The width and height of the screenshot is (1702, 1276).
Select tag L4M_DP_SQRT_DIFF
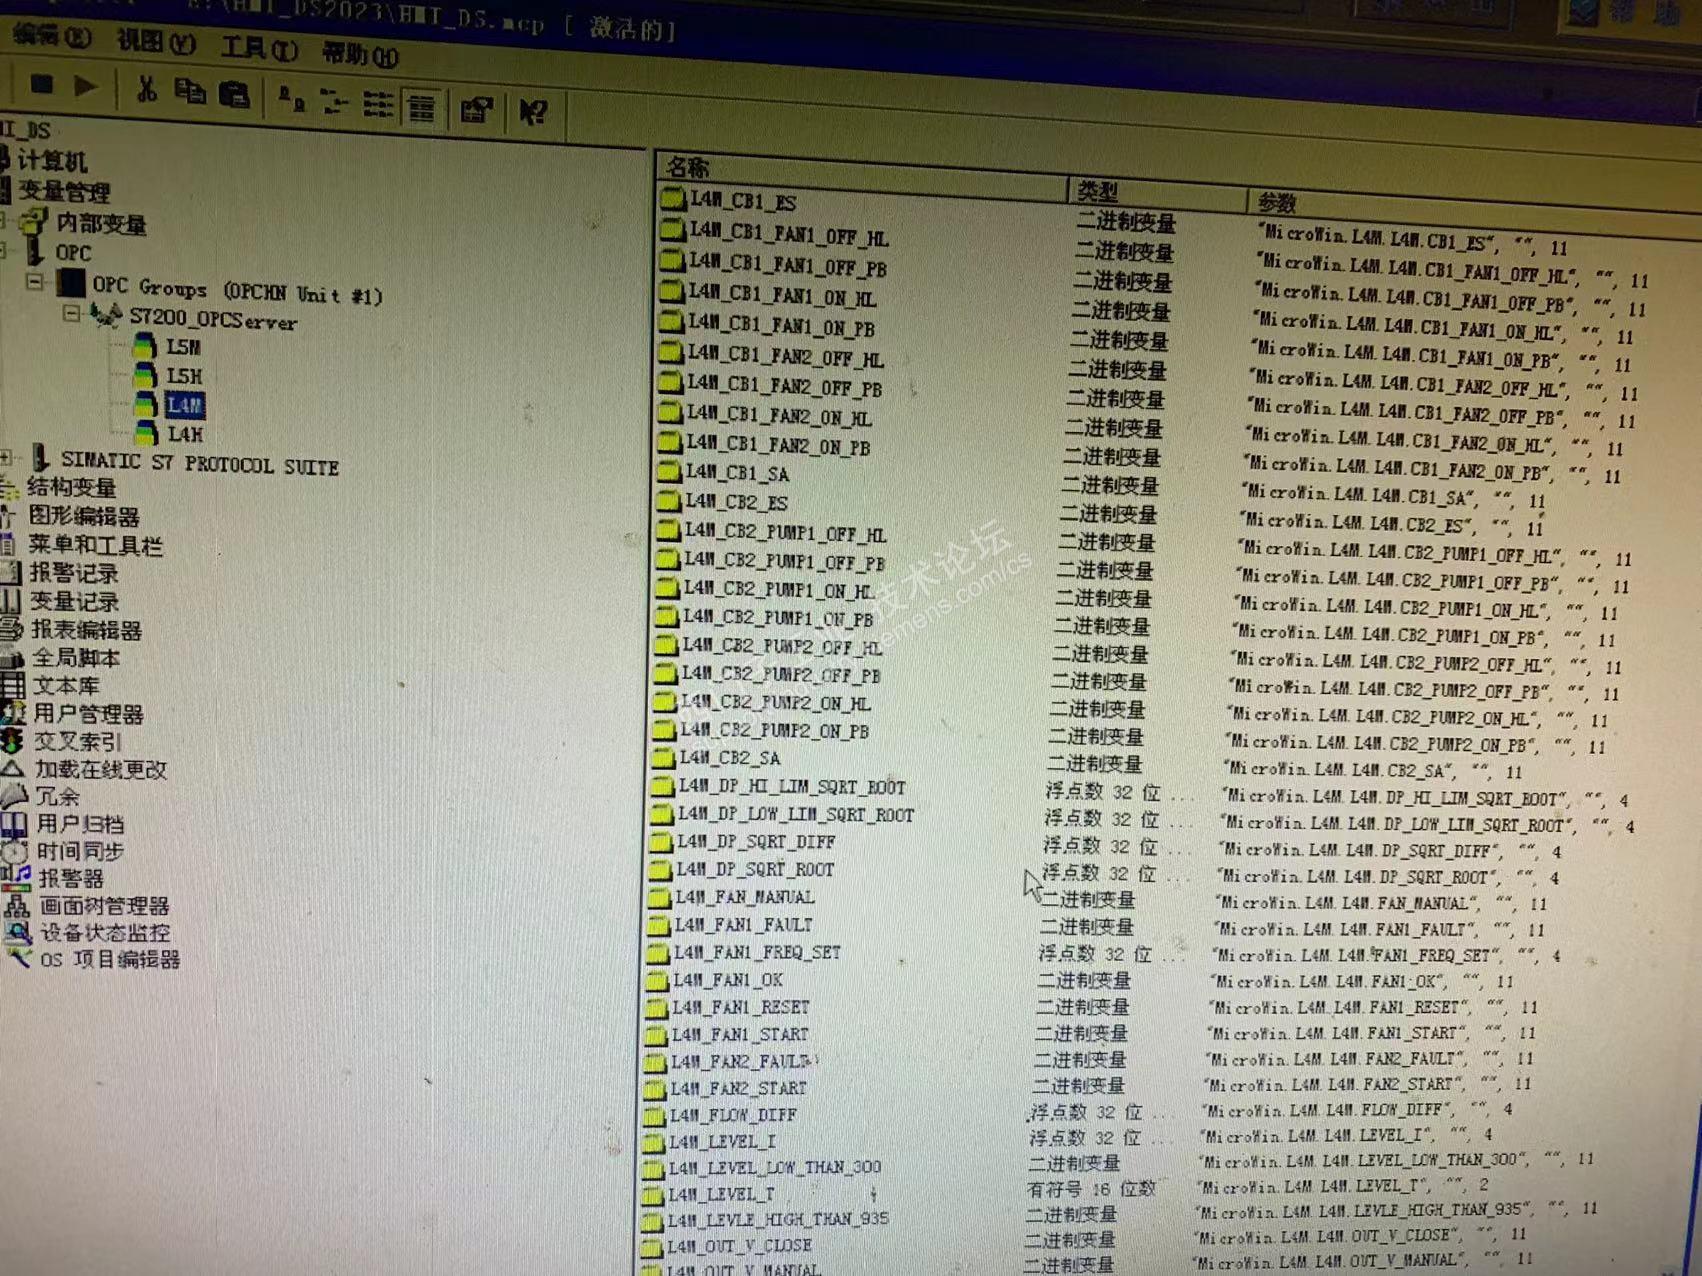[x=756, y=842]
